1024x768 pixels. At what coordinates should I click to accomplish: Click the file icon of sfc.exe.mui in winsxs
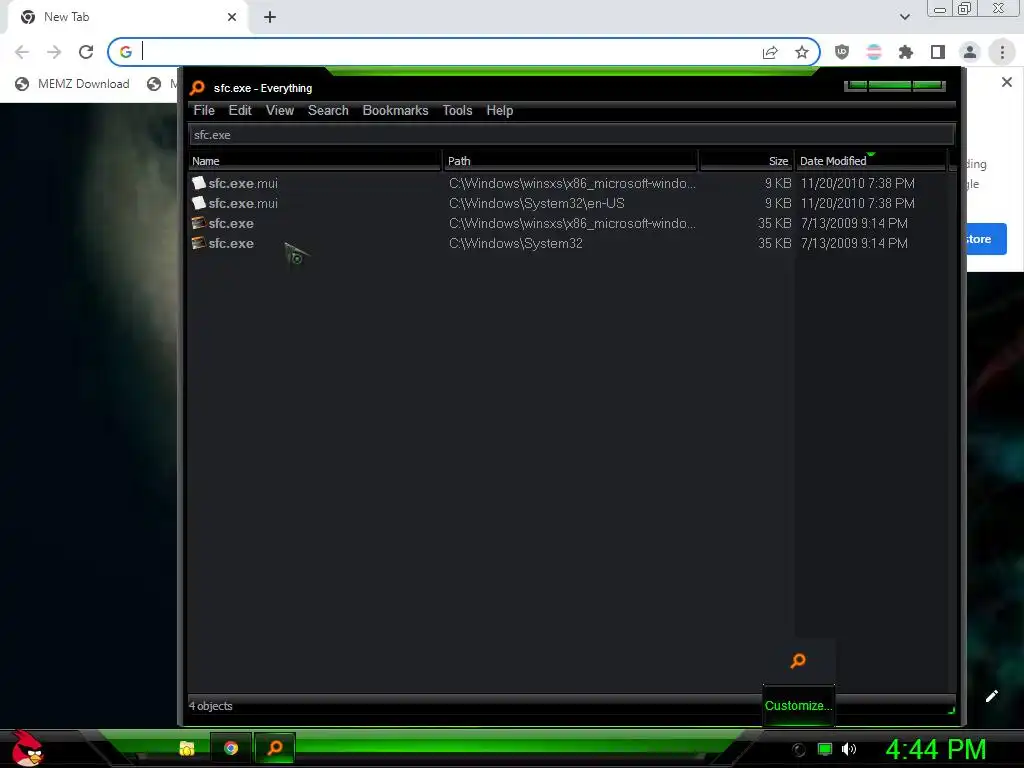(199, 183)
